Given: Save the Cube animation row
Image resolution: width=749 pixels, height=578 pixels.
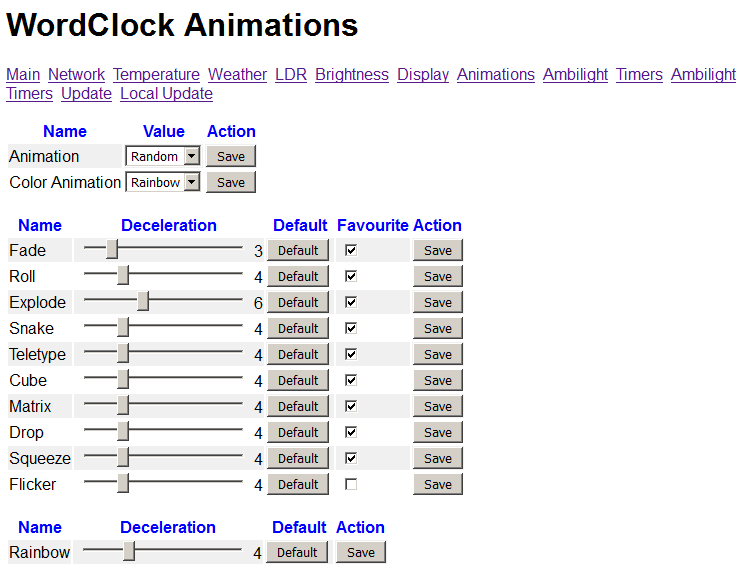Looking at the screenshot, I should point(438,381).
